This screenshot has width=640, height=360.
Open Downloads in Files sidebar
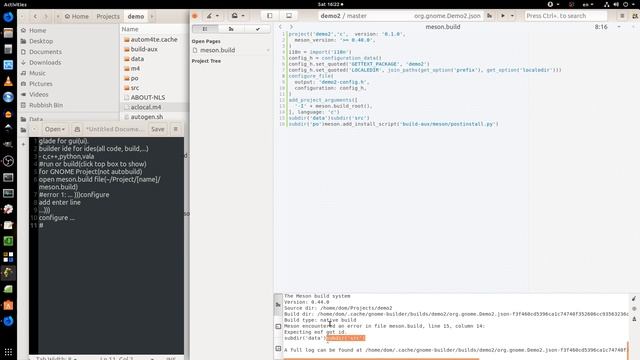(45, 62)
